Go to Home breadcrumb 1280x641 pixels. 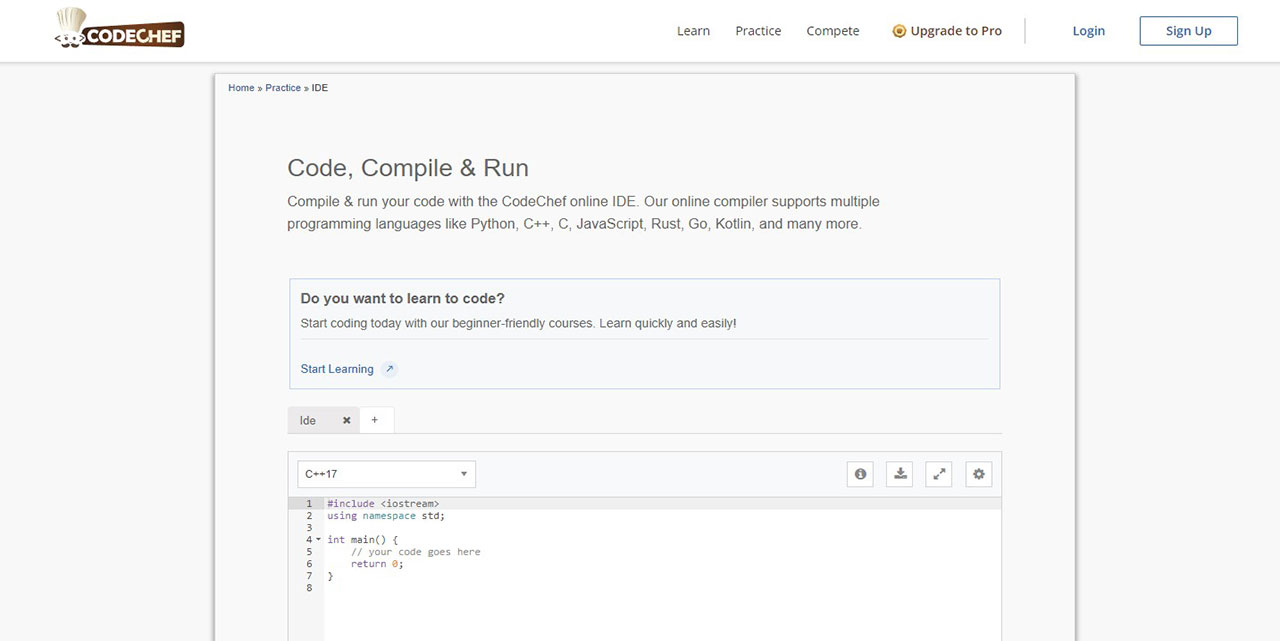pos(241,88)
